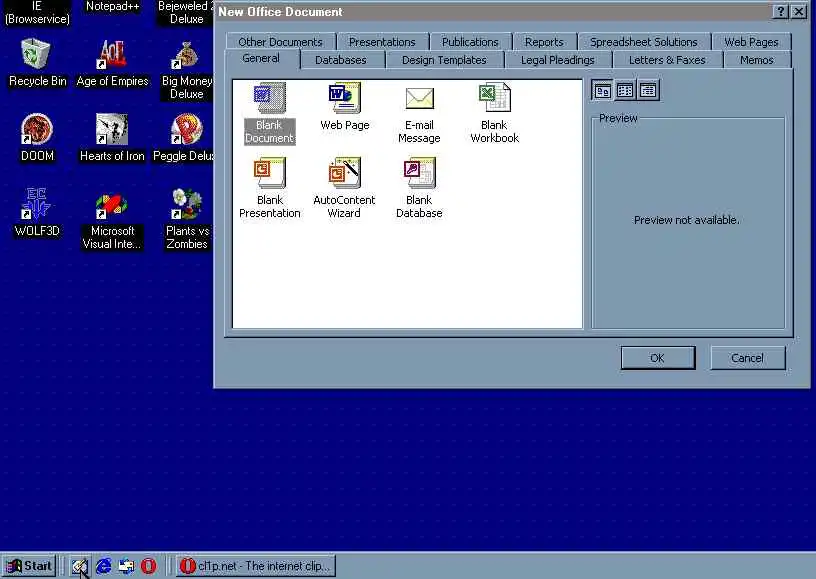Select the Bejeweled Deluxe desktop label
Screen dimensions: 816x579
point(186,12)
